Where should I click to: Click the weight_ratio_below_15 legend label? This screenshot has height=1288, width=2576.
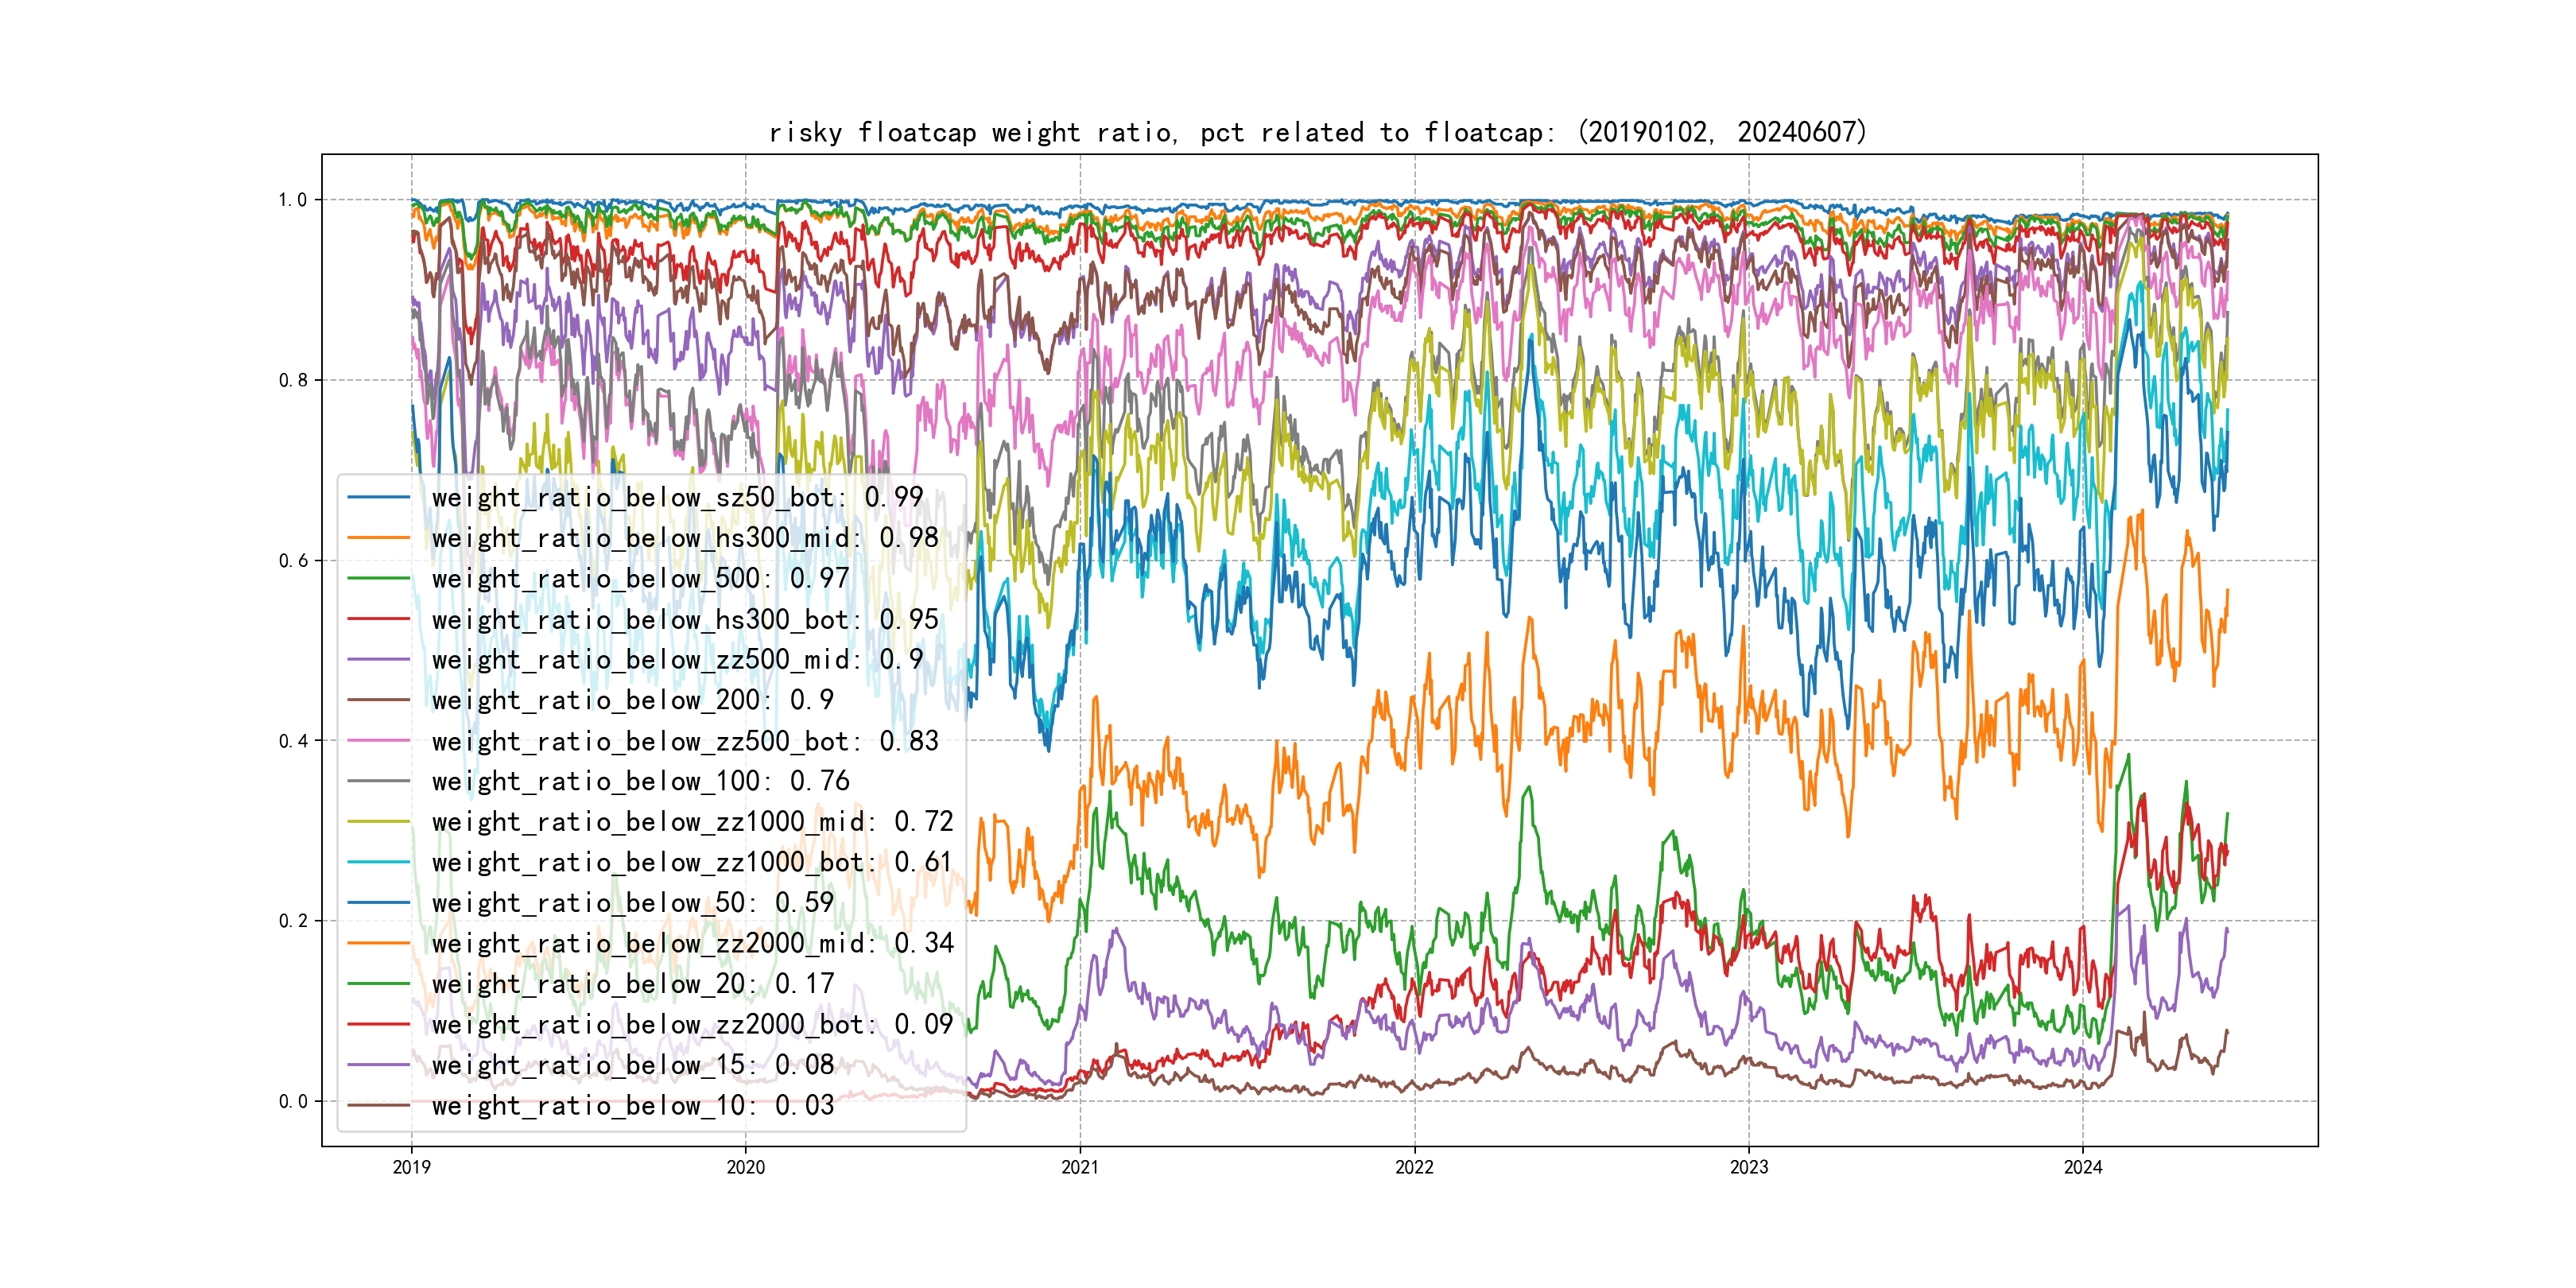coord(632,1065)
